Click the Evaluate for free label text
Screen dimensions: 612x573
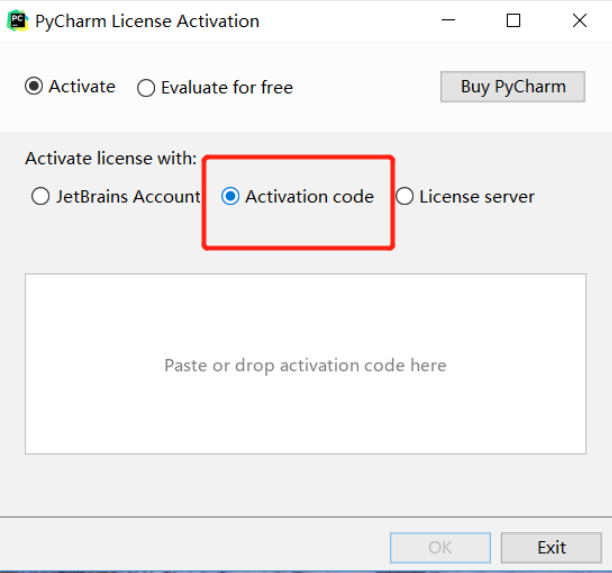(x=227, y=87)
